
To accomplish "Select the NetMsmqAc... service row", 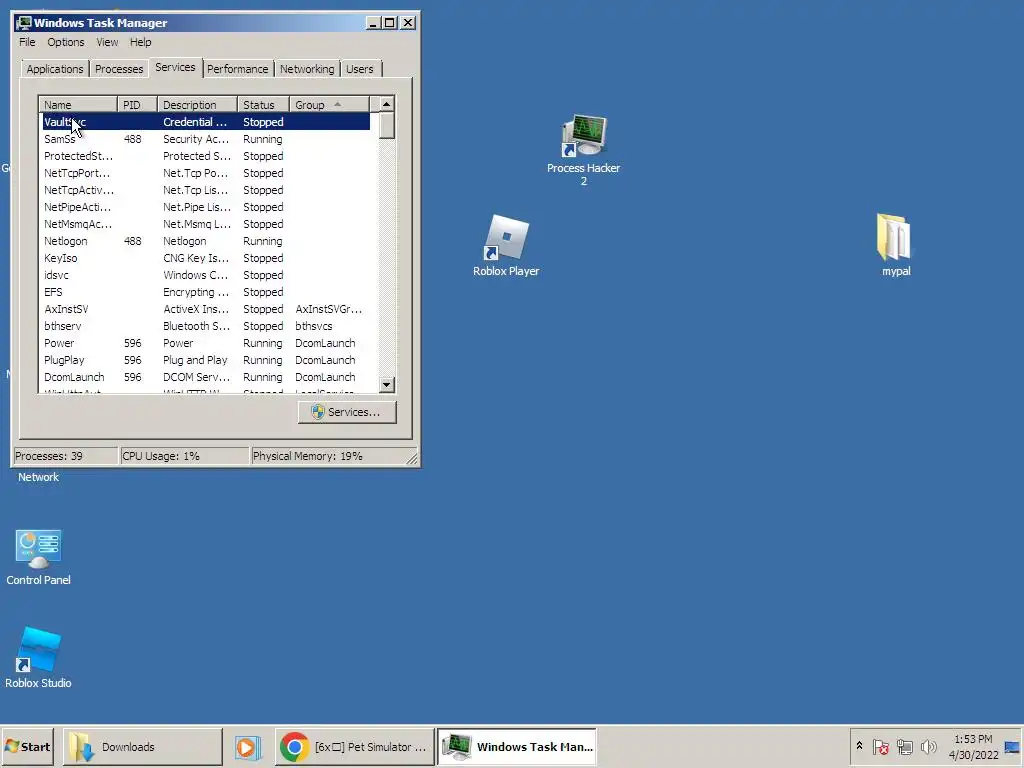I will point(206,224).
